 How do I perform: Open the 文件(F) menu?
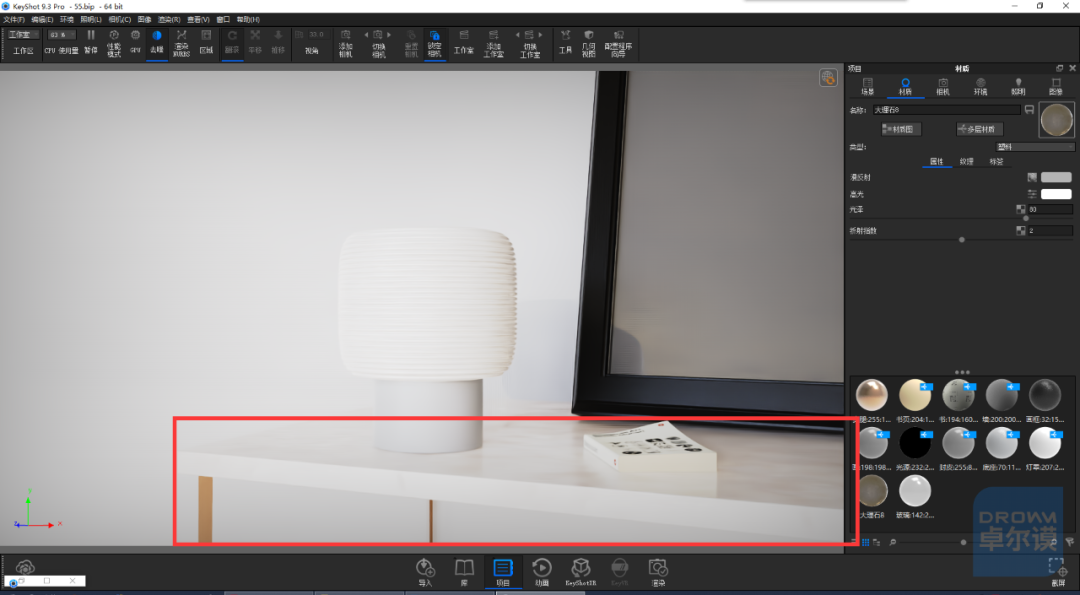click(x=14, y=19)
